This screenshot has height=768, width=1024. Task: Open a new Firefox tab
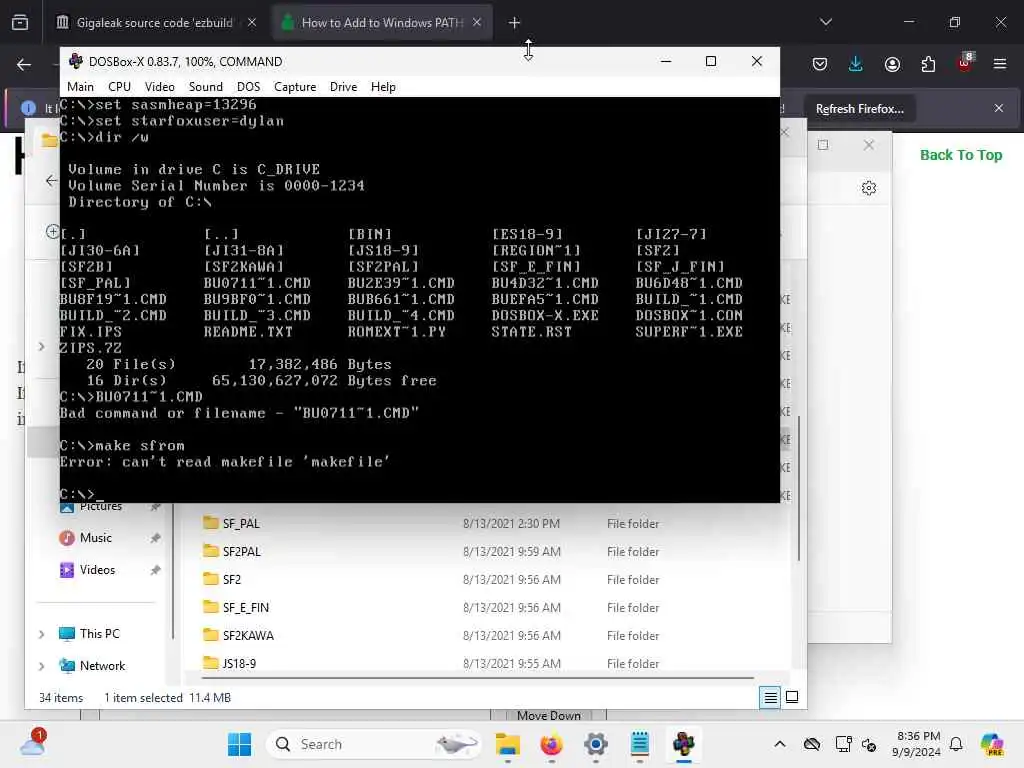click(x=515, y=23)
